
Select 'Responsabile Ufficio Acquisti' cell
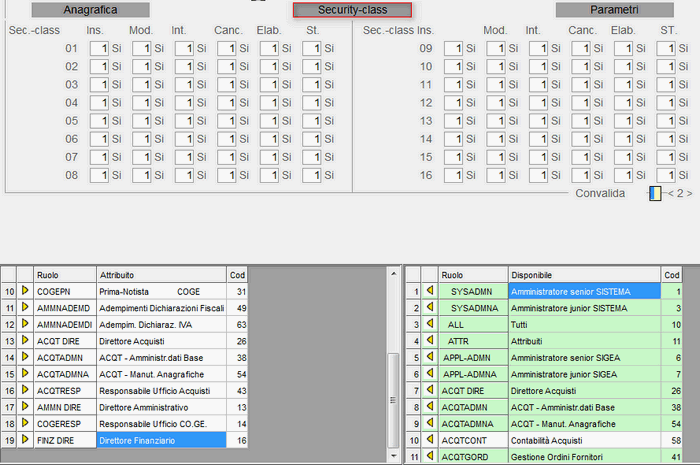click(161, 390)
